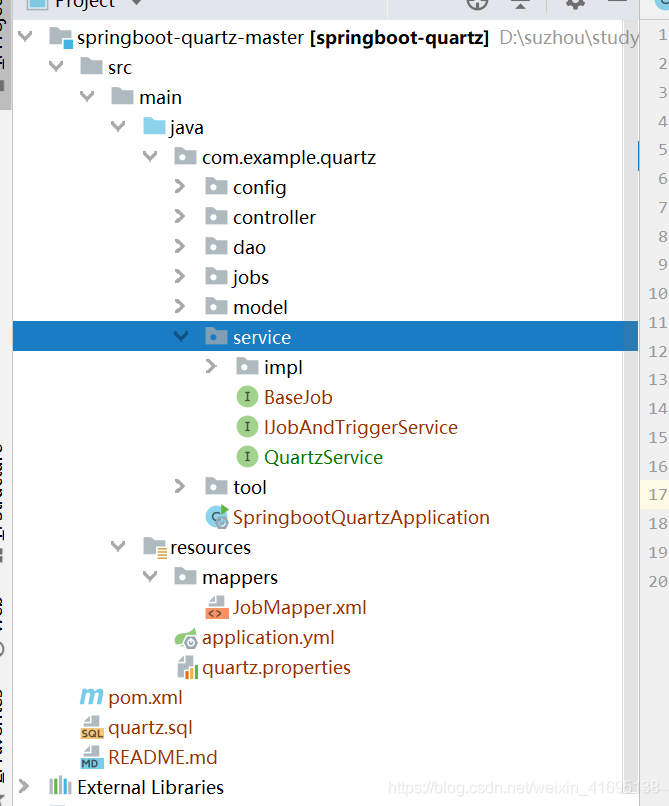Select SpringbootQuartzApplication class name
The width and height of the screenshot is (669, 806).
(361, 517)
